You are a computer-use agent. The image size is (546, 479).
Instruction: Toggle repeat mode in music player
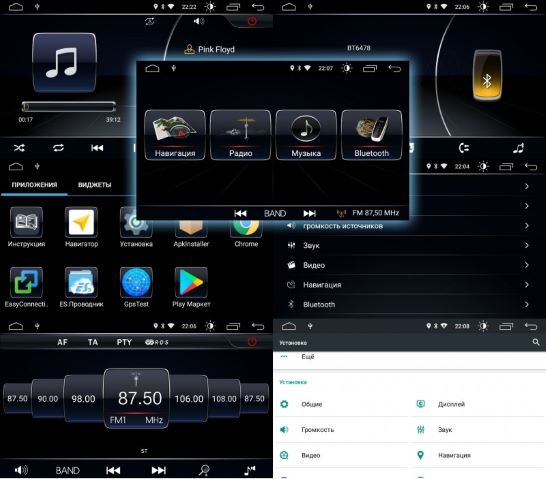pos(58,148)
